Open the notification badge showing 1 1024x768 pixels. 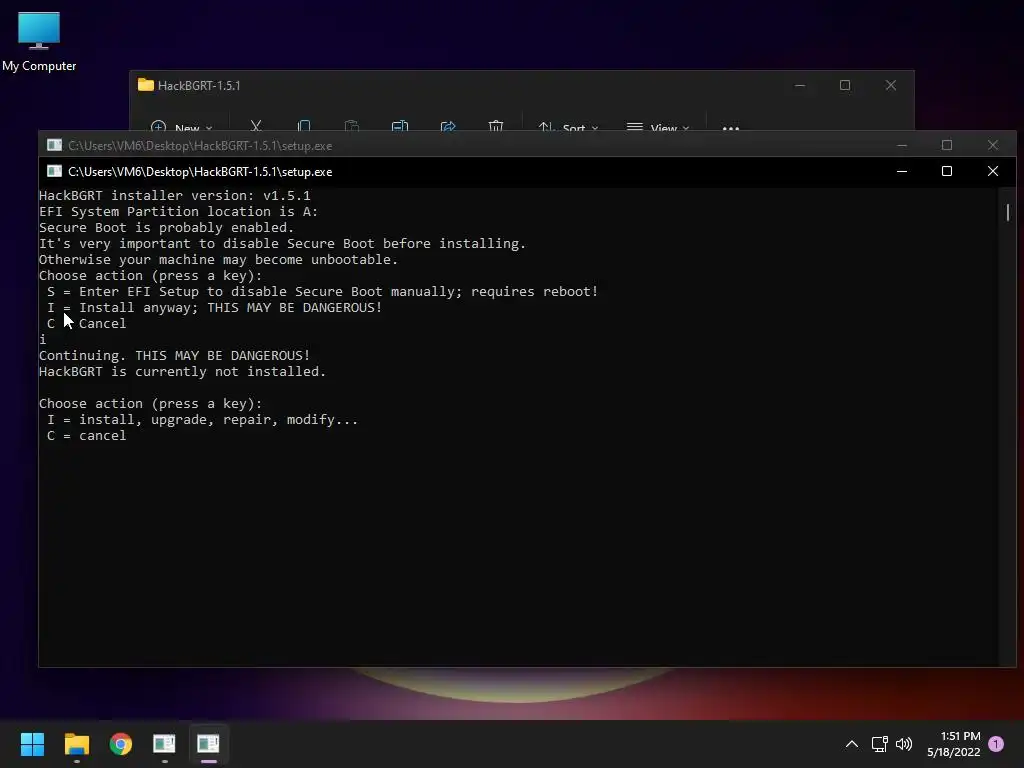click(996, 743)
